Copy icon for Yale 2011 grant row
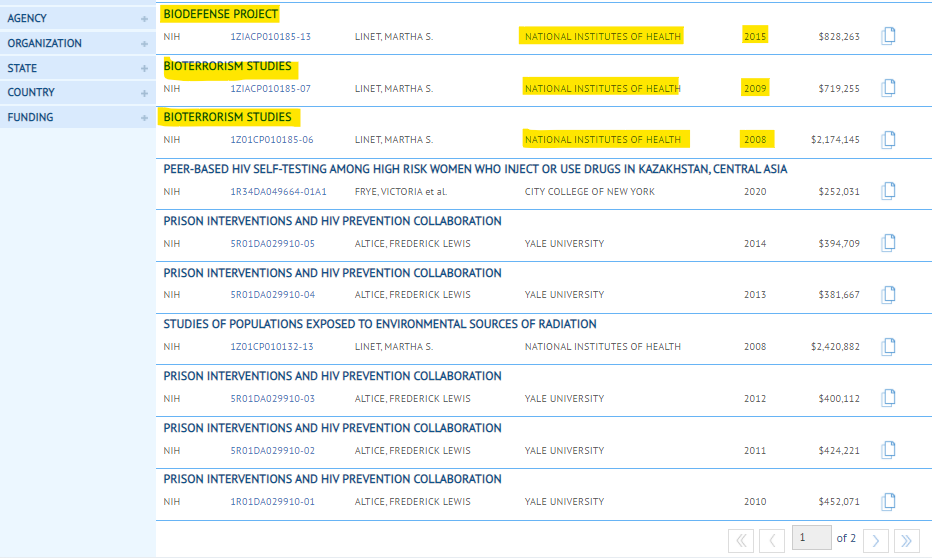This screenshot has height=558, width=932. pos(888,449)
